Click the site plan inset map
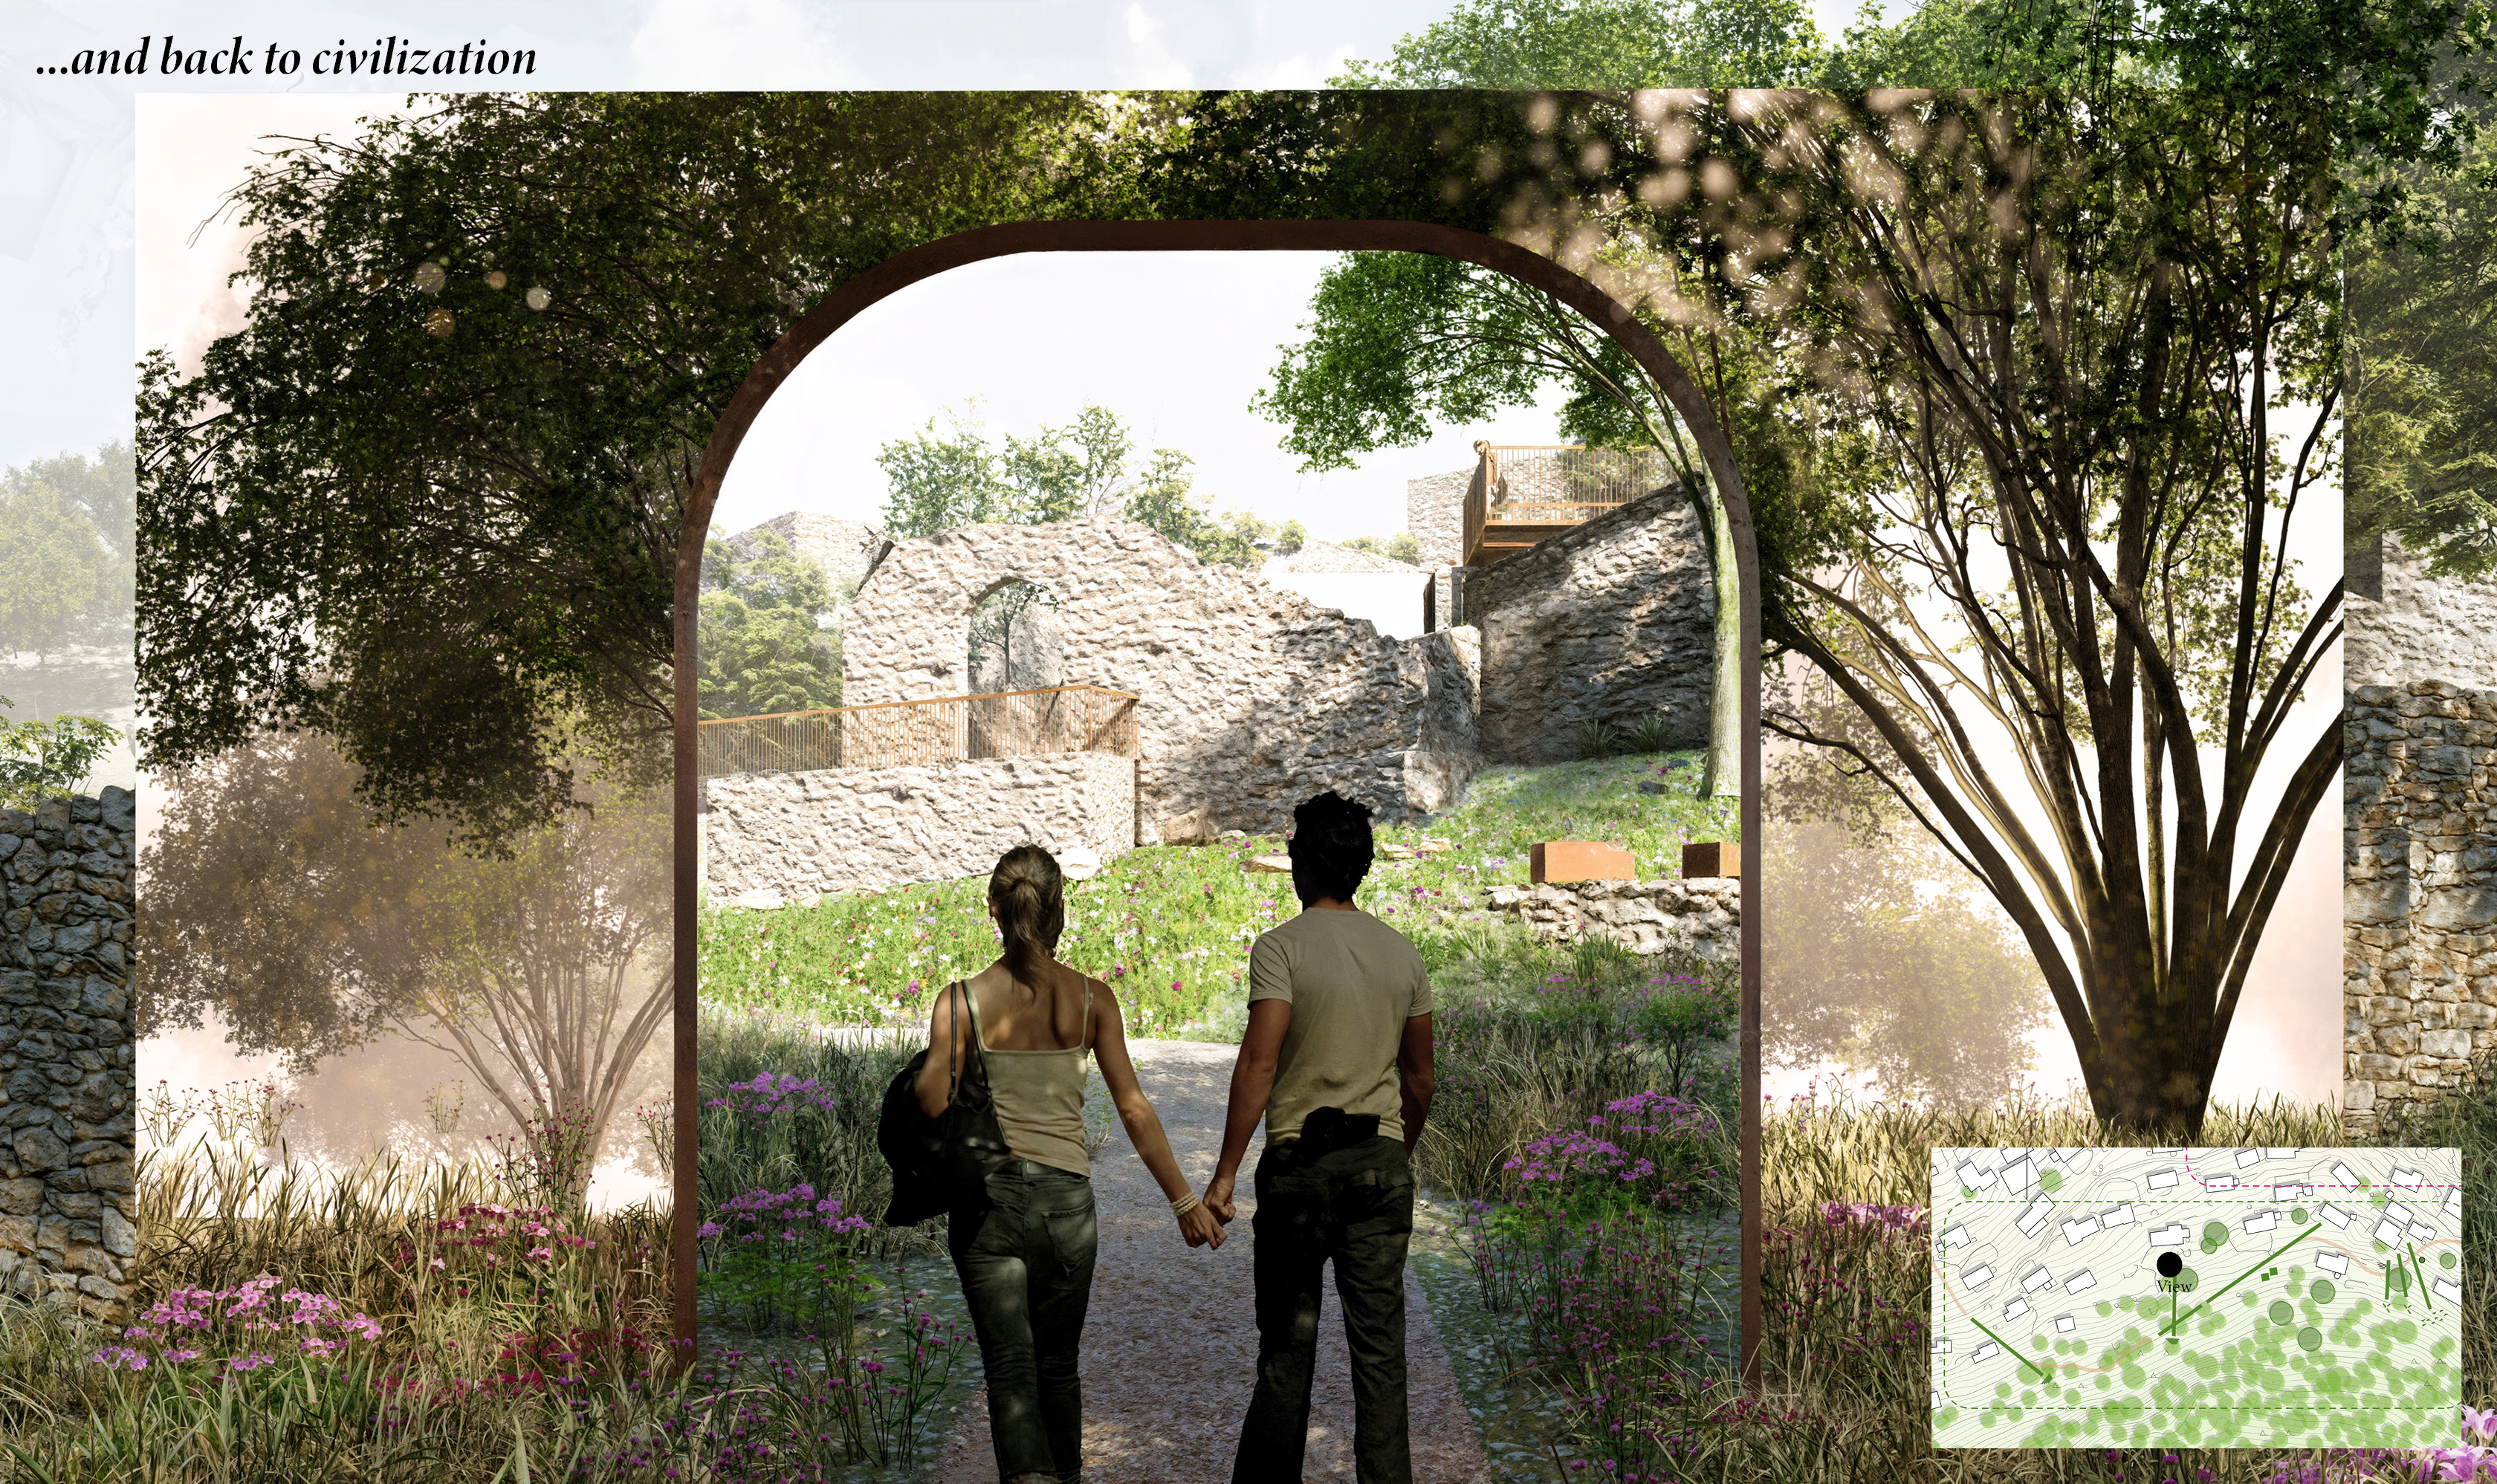 2195,1297
